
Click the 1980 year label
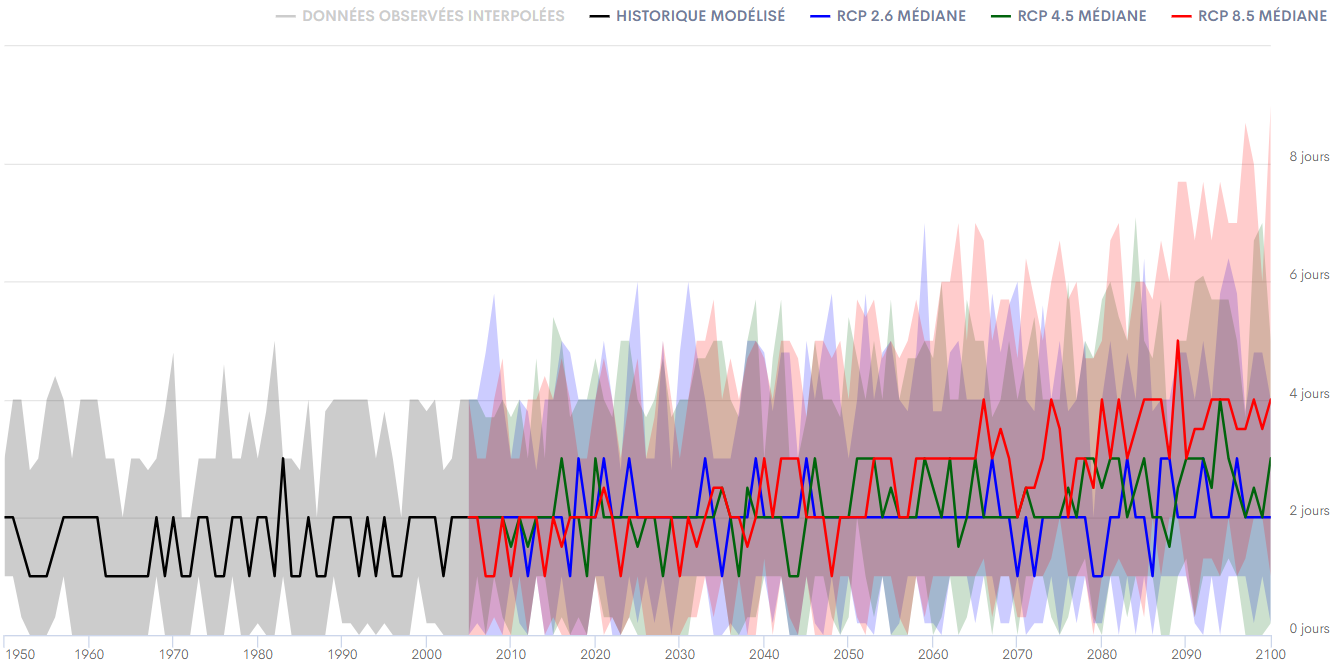point(257,654)
